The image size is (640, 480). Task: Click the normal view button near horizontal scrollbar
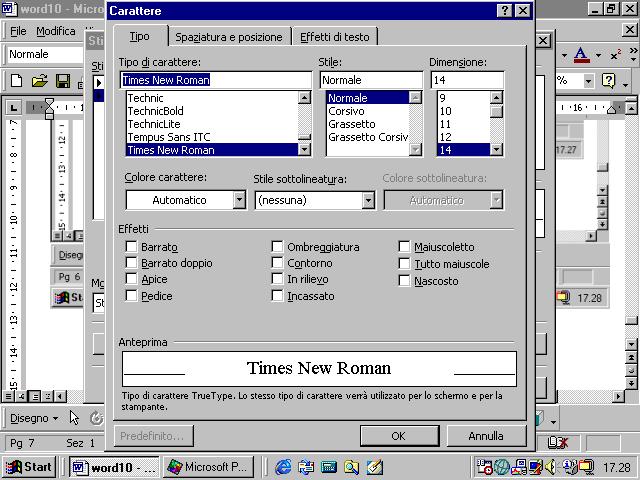click(9, 396)
